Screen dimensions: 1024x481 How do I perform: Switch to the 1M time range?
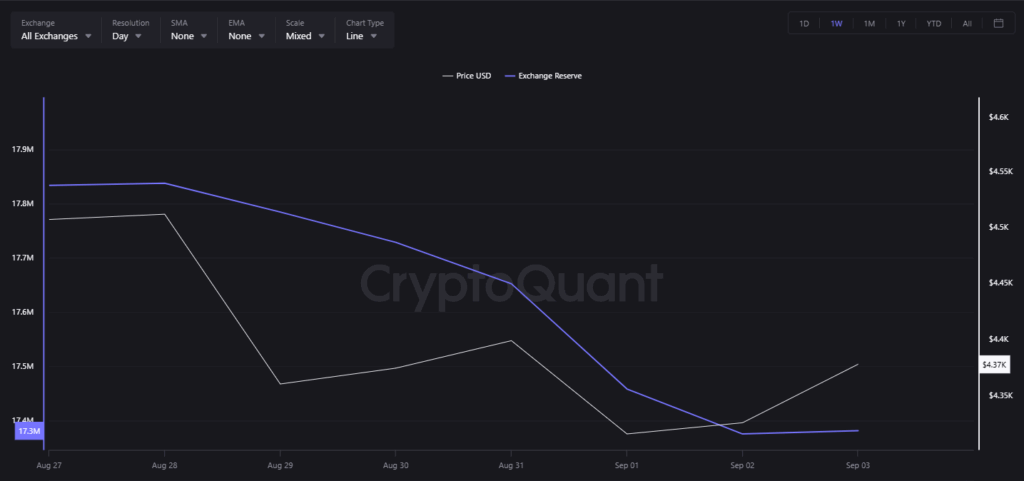click(x=869, y=23)
